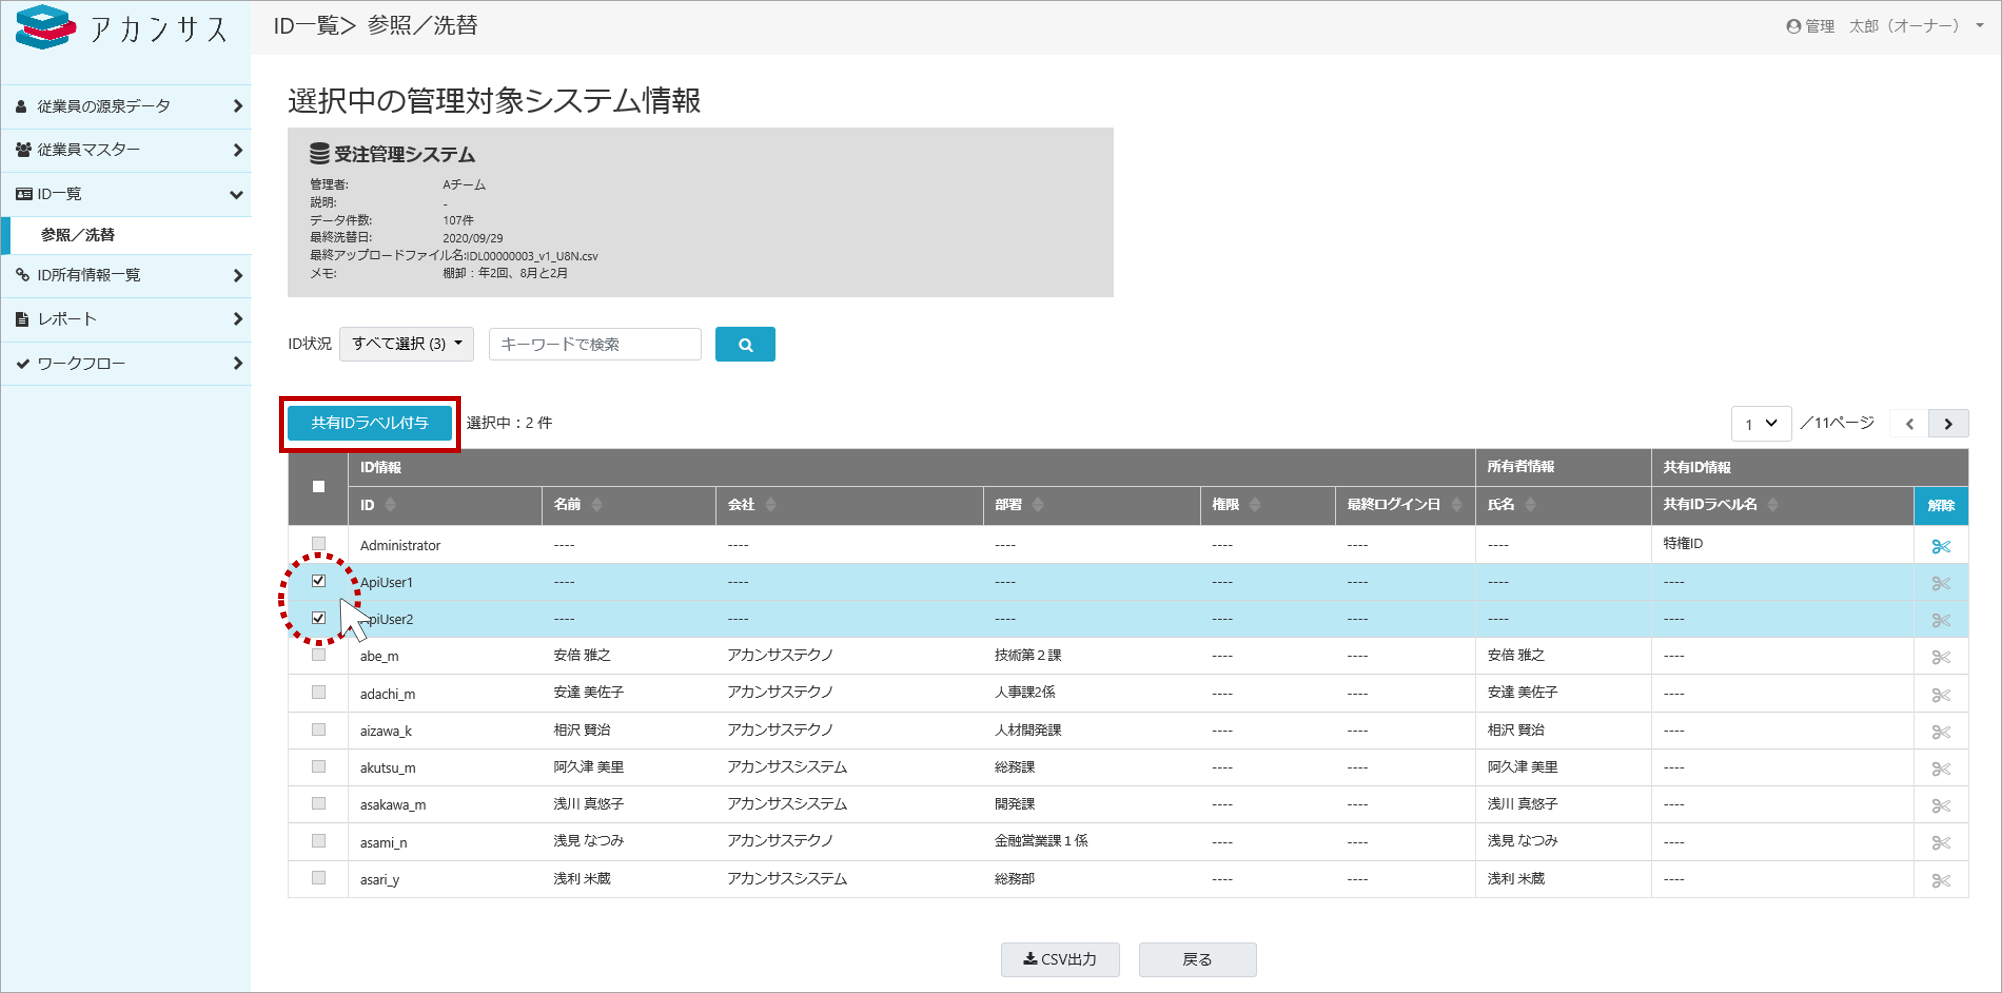Viewport: 2002px width, 993px height.
Task: Uncheck the ApiUser1 checkbox
Action: 318,581
